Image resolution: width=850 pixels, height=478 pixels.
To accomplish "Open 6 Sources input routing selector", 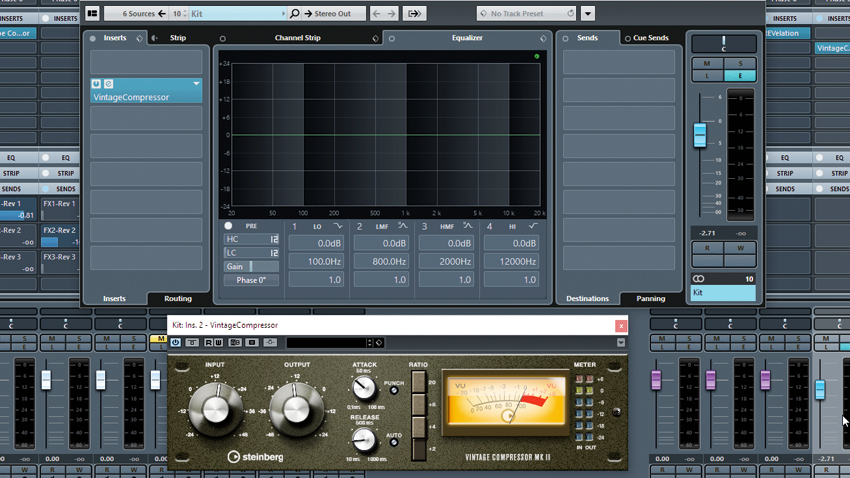I will (136, 14).
